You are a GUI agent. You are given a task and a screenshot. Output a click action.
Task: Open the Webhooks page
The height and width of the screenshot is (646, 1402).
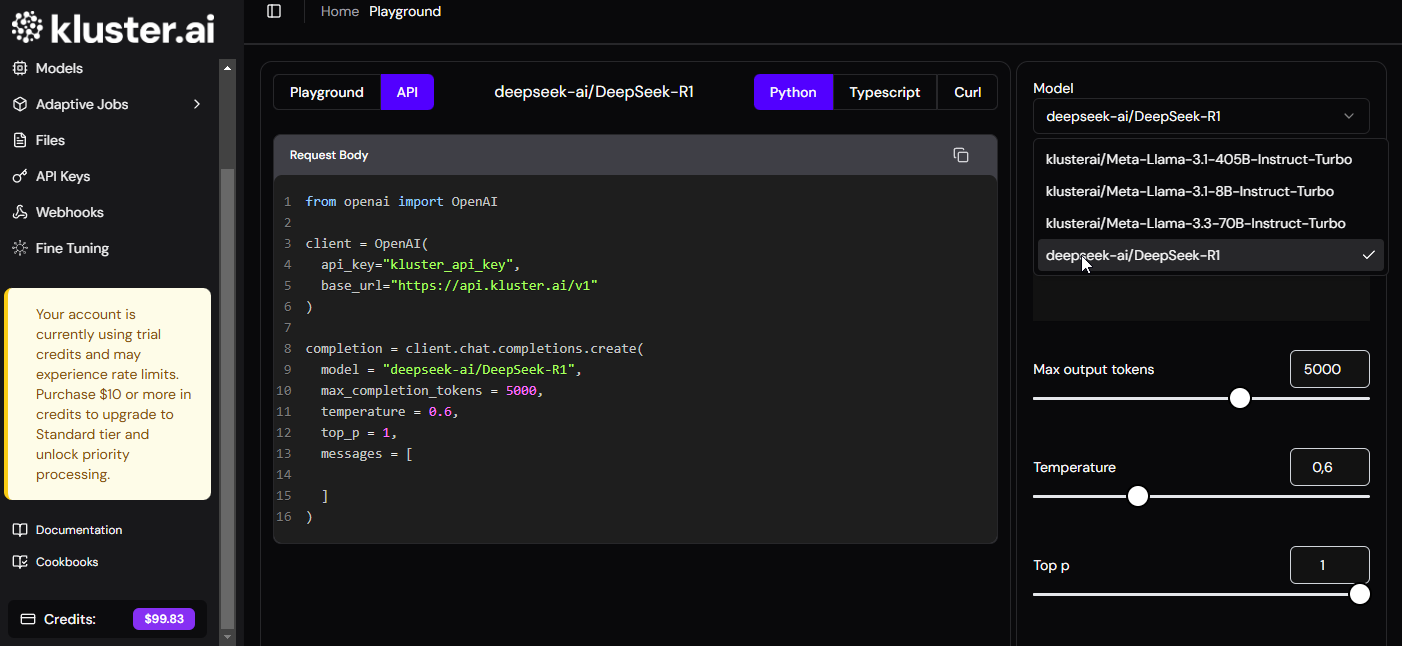[x=70, y=212]
